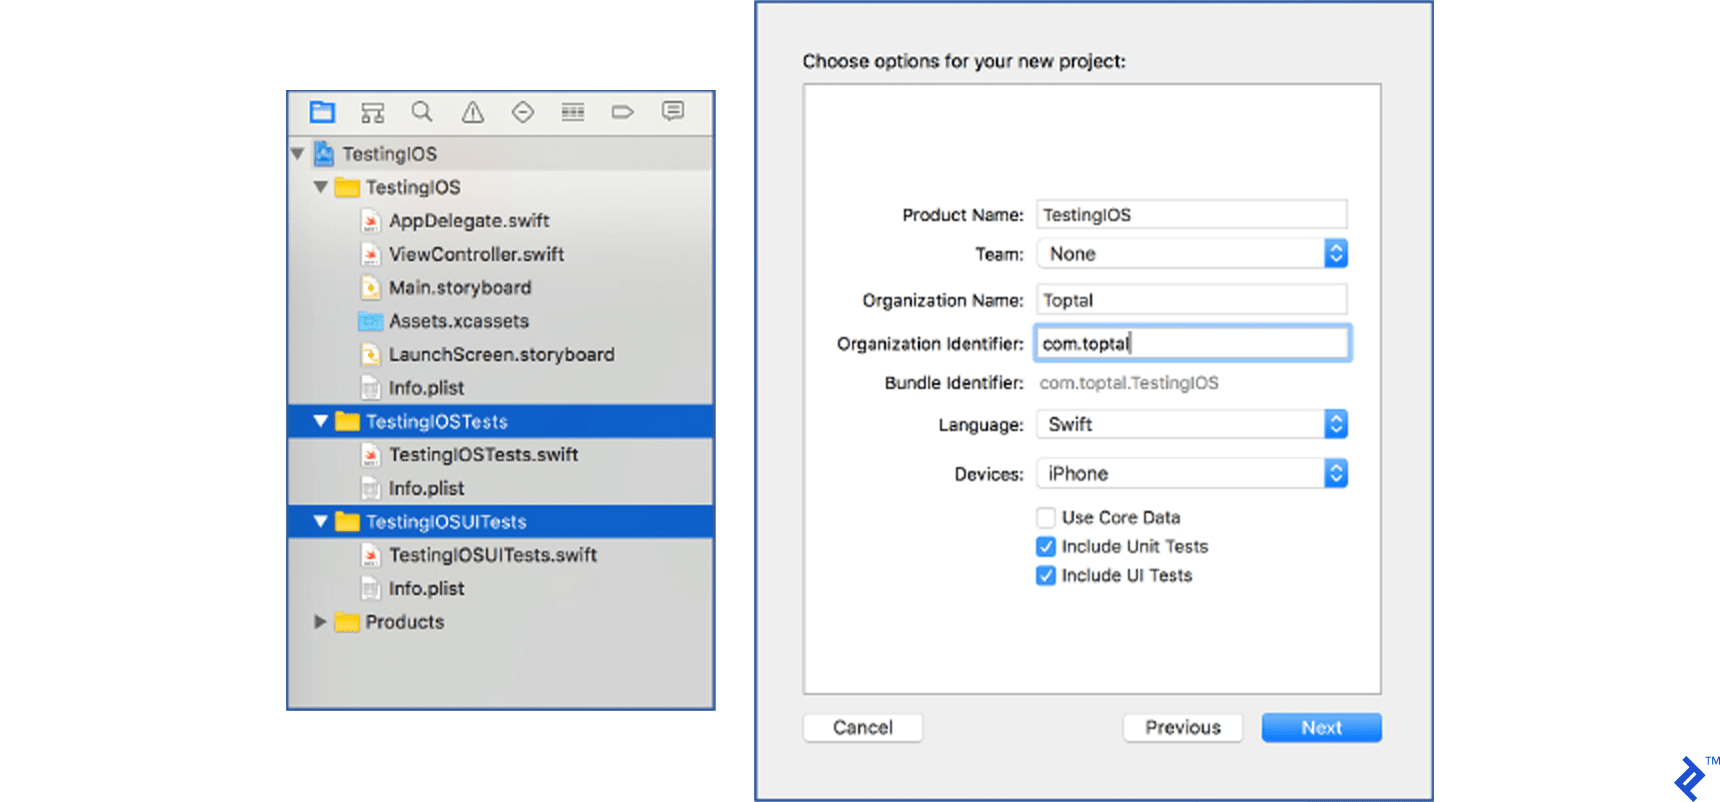Select Info.plist under the TestingIOS group
1720x802 pixels.
coord(426,388)
